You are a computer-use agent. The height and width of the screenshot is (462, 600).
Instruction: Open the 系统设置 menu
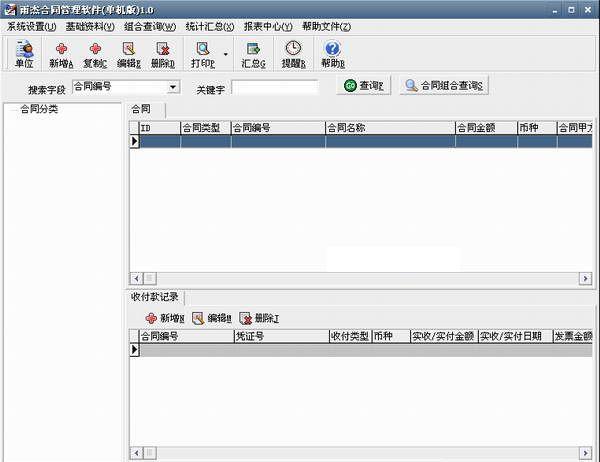(31, 26)
